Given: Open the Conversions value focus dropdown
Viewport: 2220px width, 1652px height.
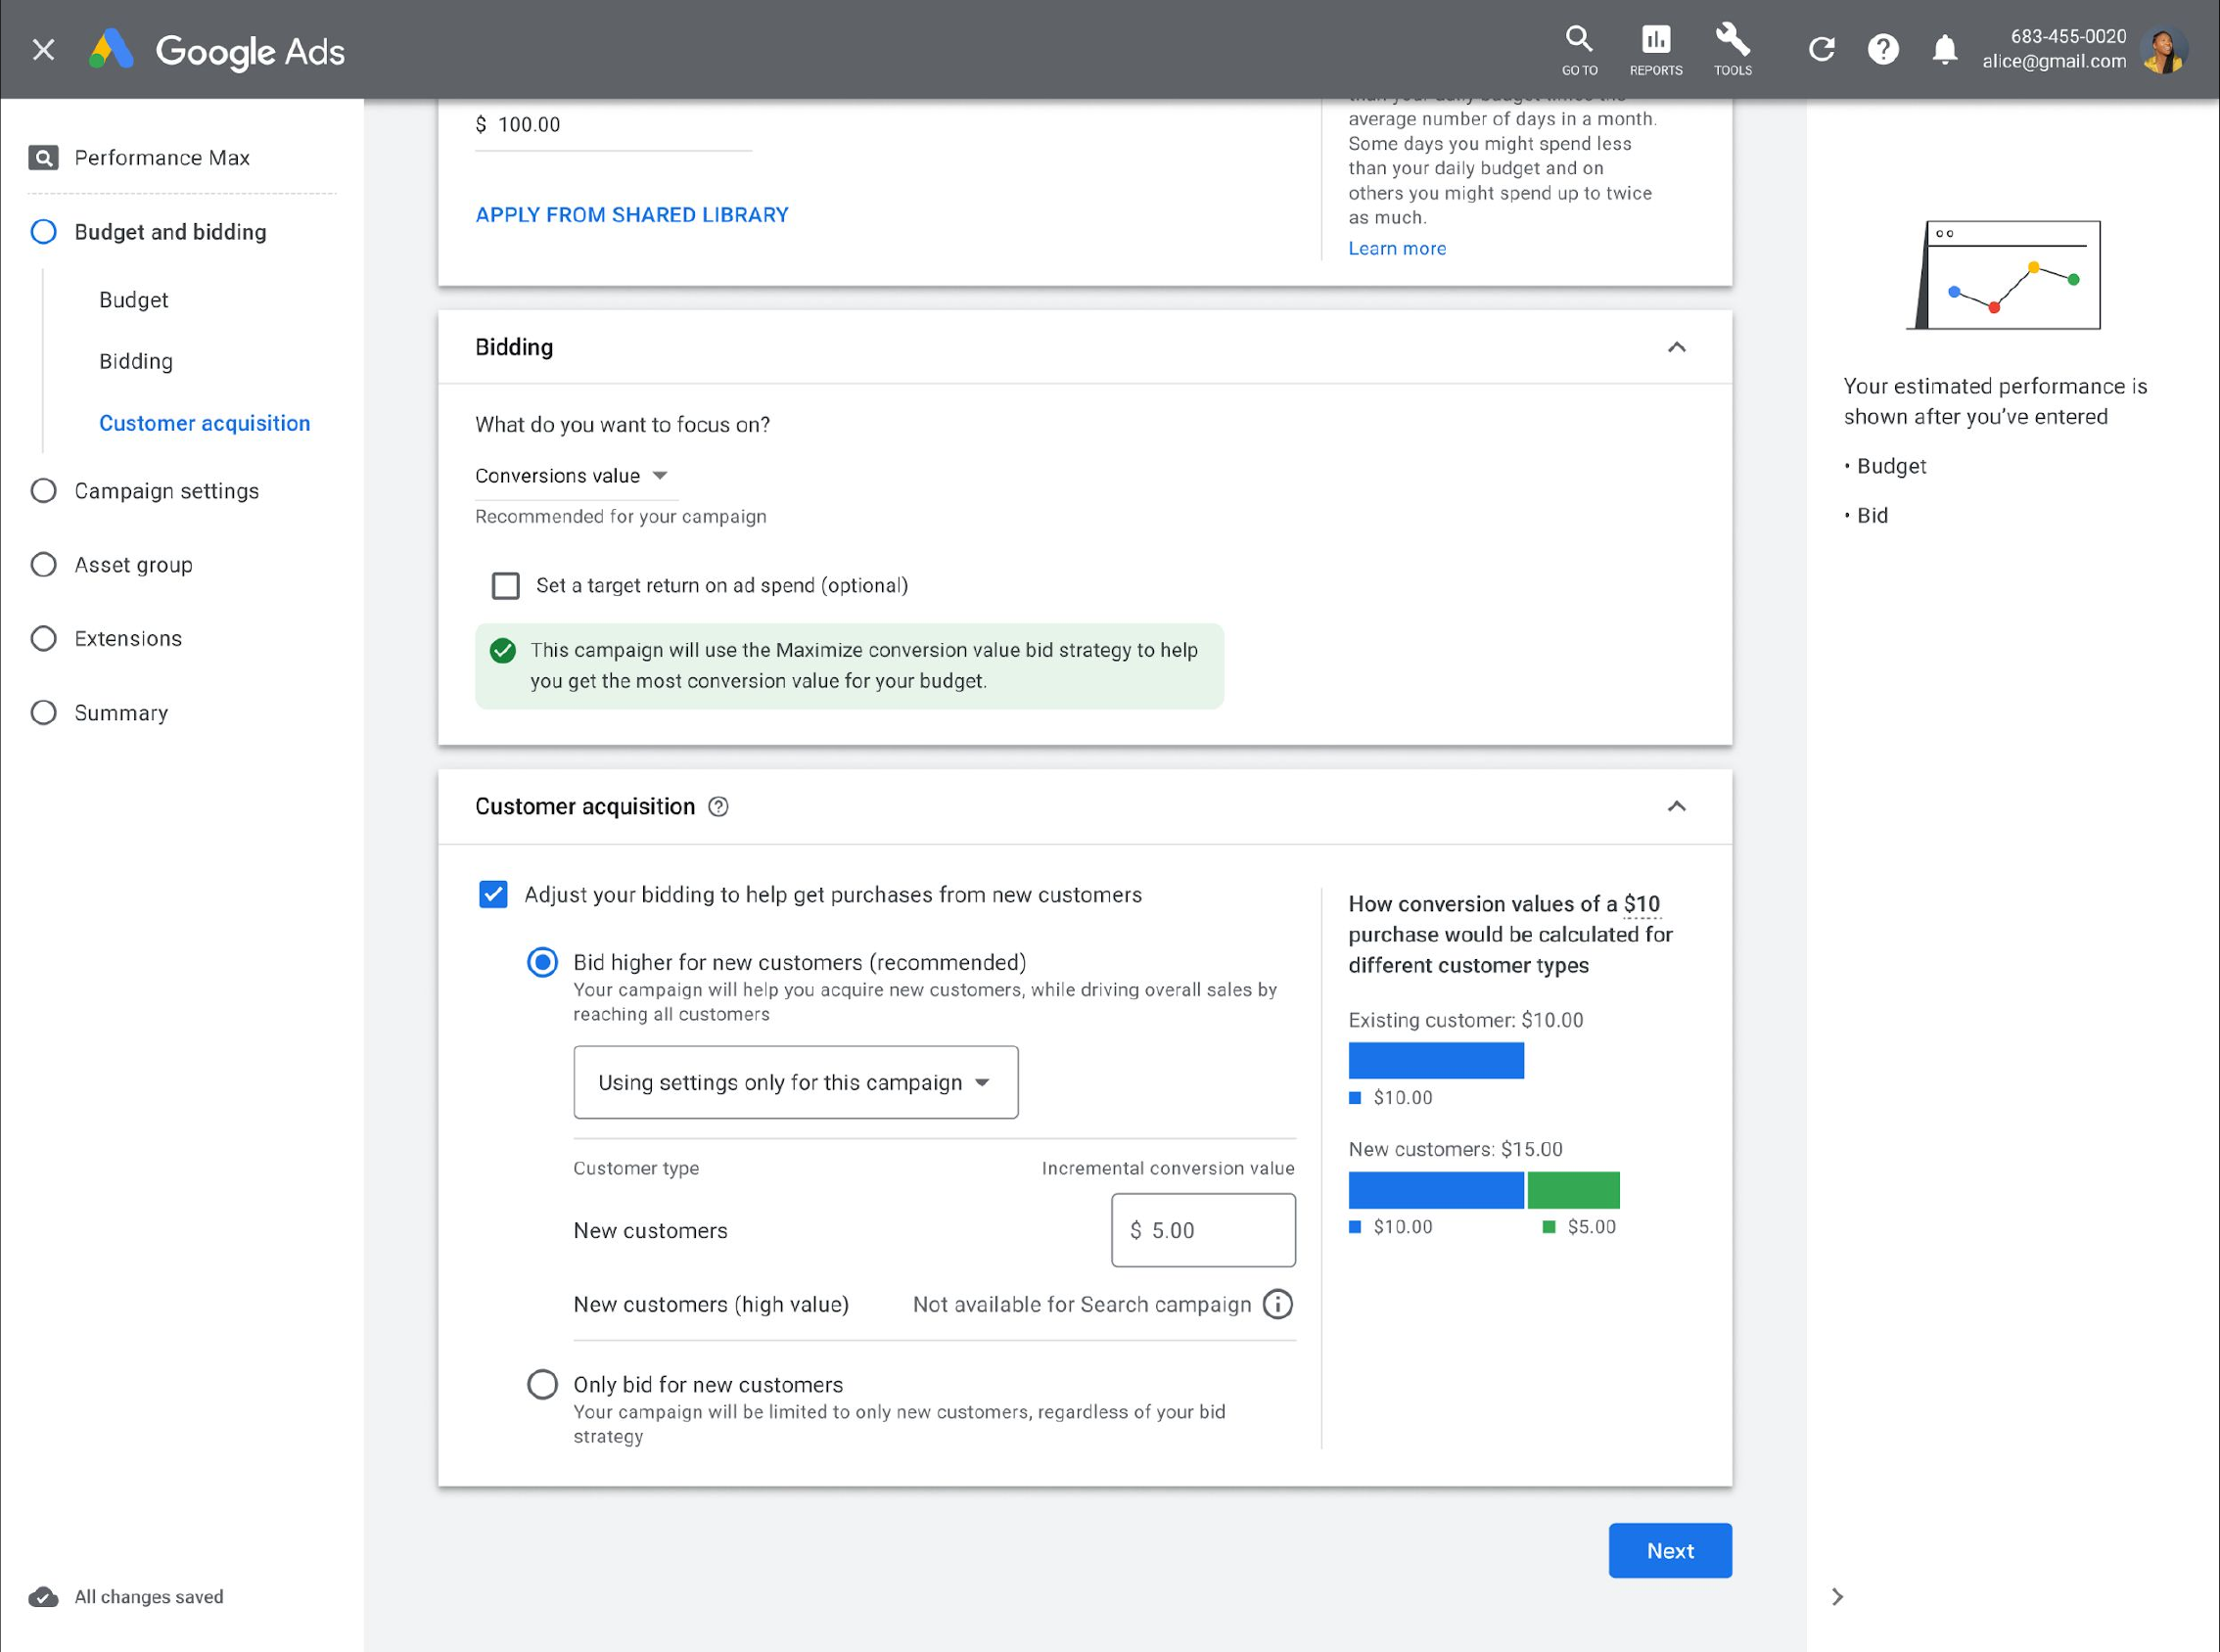Looking at the screenshot, I should coord(576,476).
